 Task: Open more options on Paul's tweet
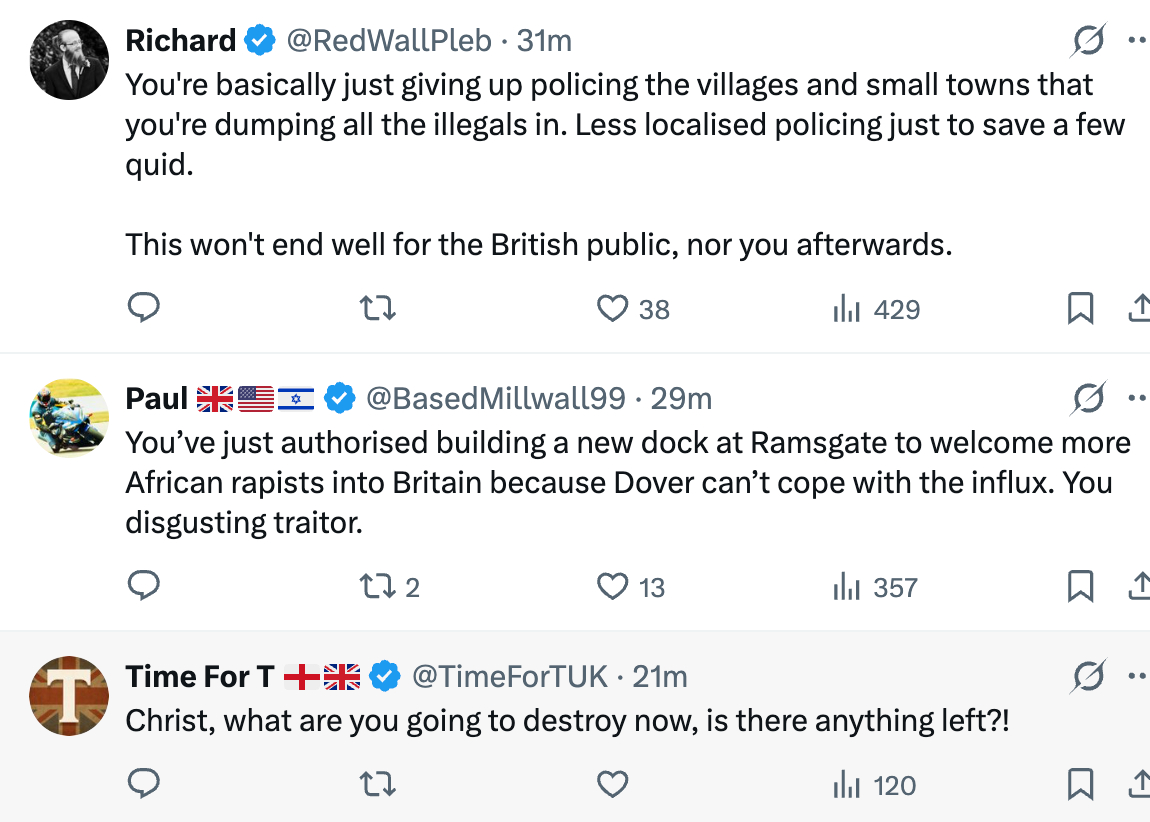pos(1137,398)
